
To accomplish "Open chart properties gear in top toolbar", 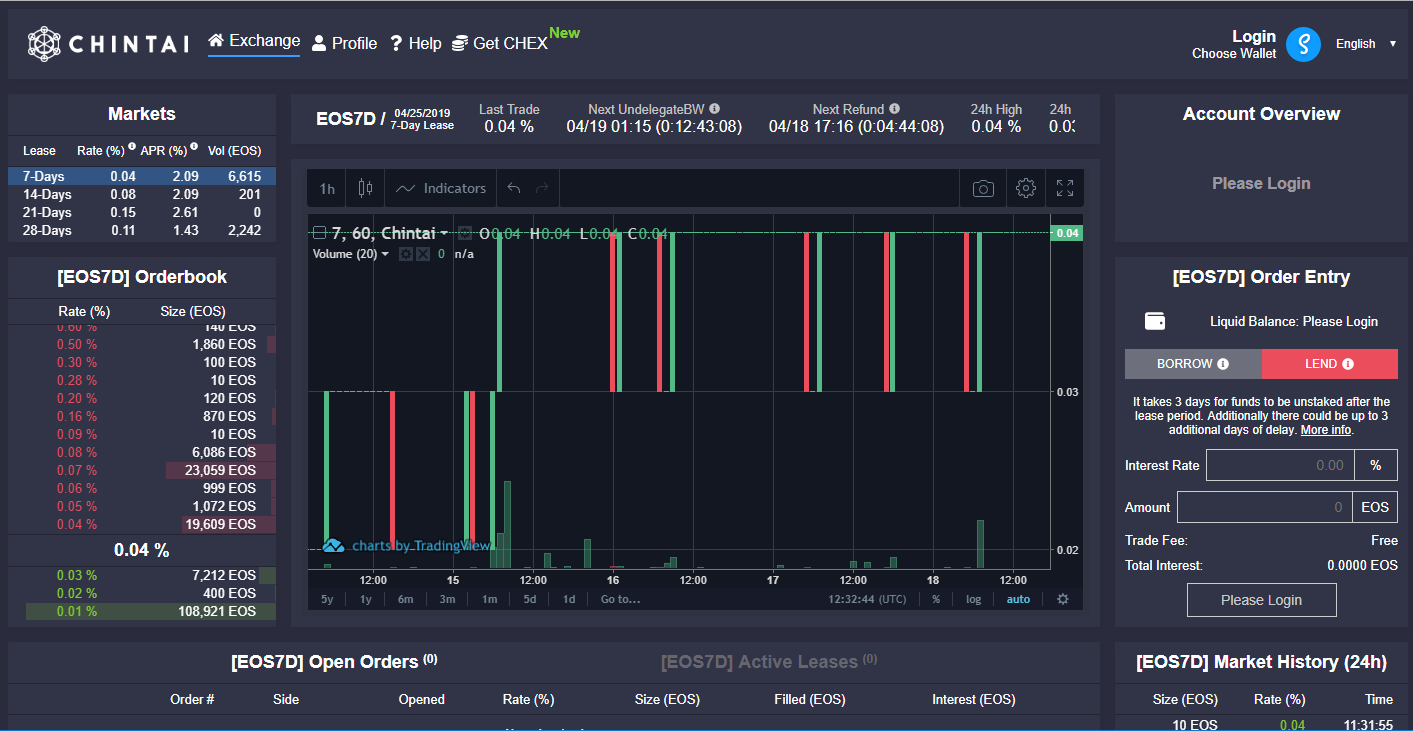I will 1025,188.
